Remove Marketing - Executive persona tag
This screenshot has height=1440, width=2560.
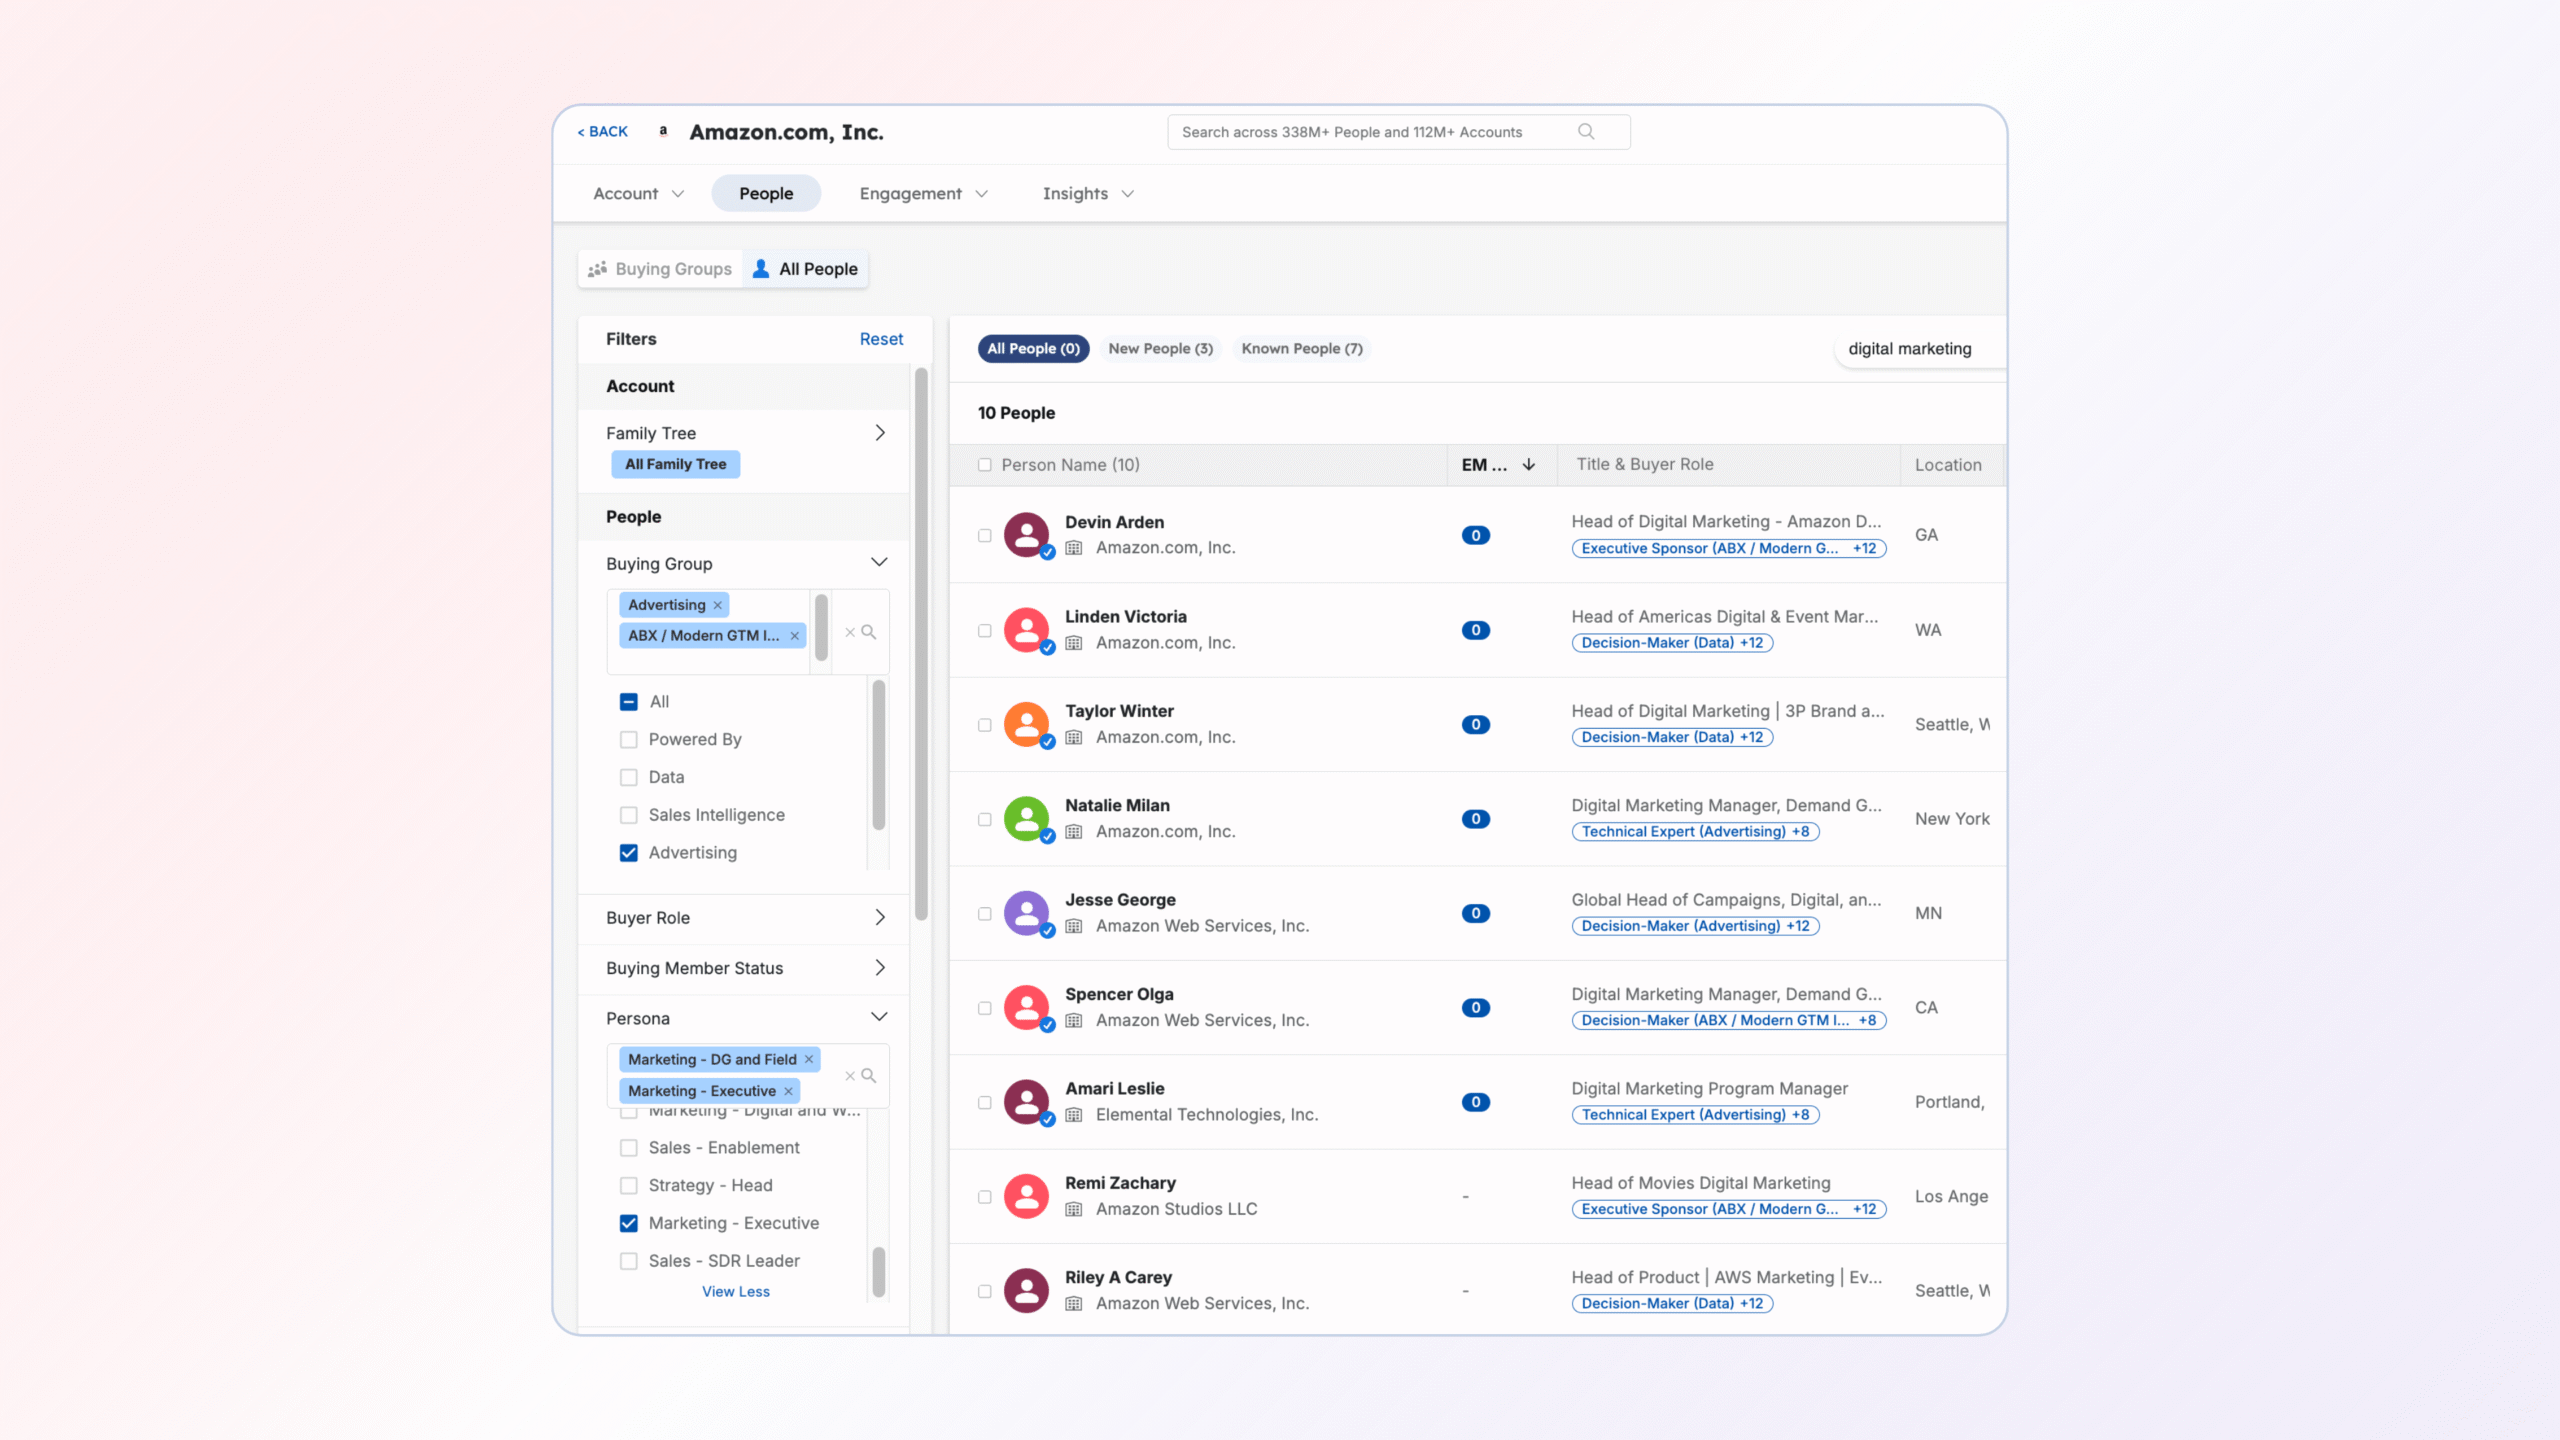pos(789,1091)
